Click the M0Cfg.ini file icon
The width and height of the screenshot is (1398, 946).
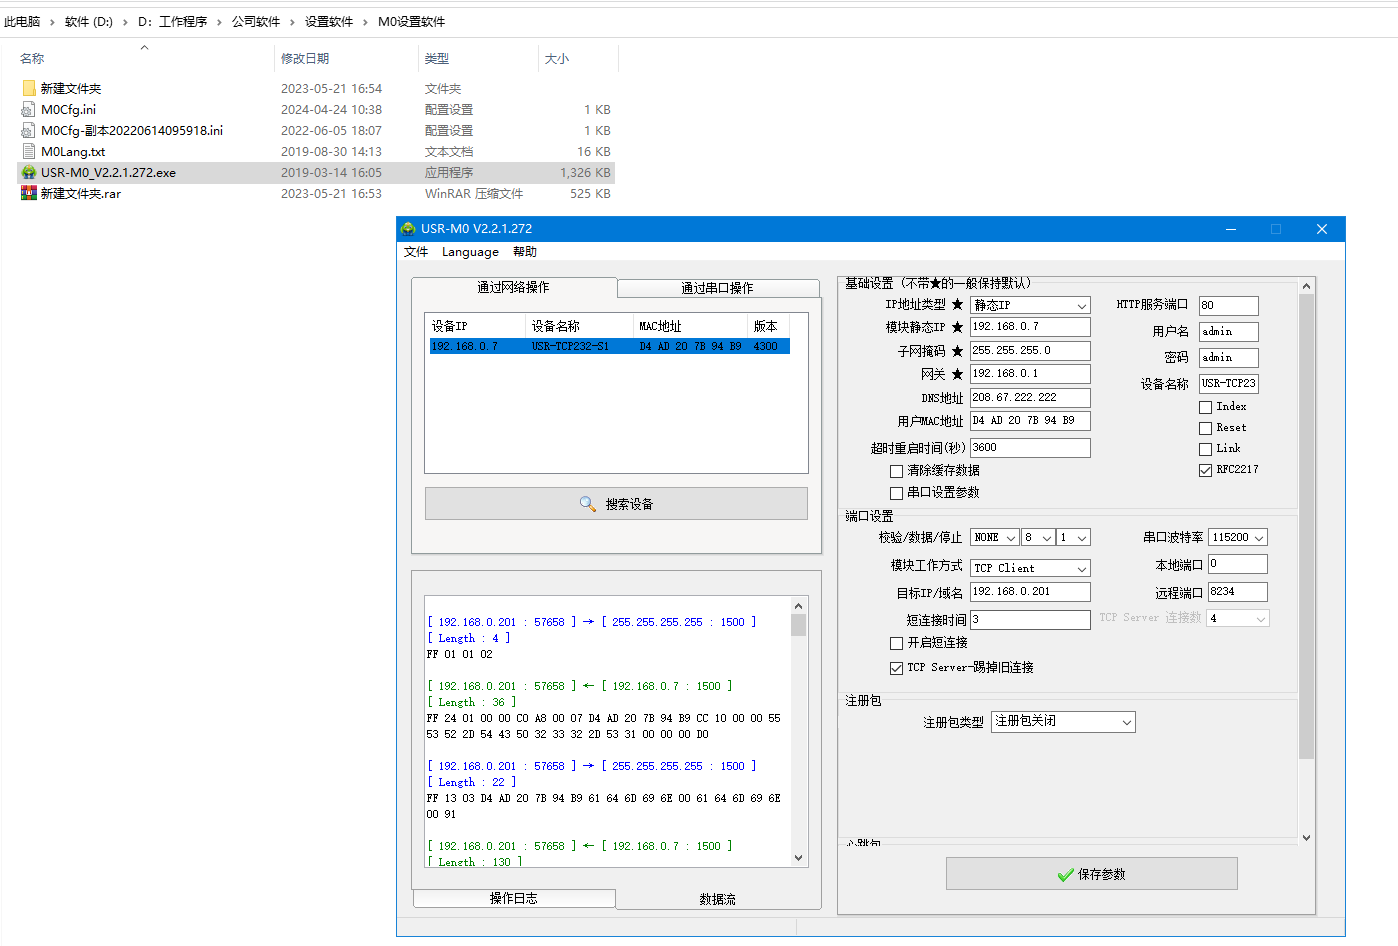click(x=29, y=110)
